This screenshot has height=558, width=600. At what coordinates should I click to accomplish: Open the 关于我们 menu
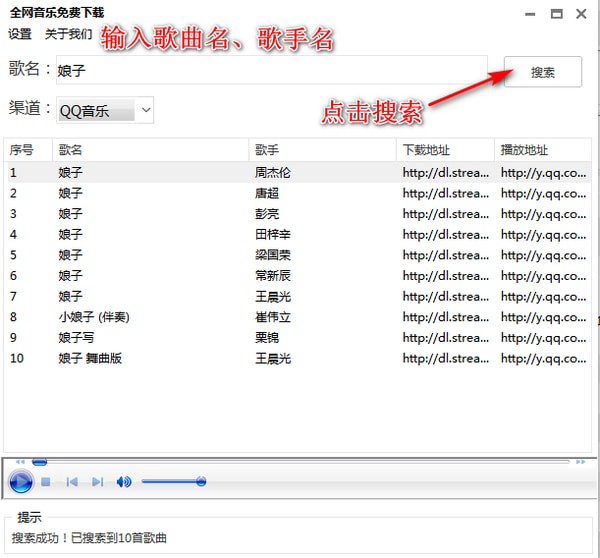[68, 34]
